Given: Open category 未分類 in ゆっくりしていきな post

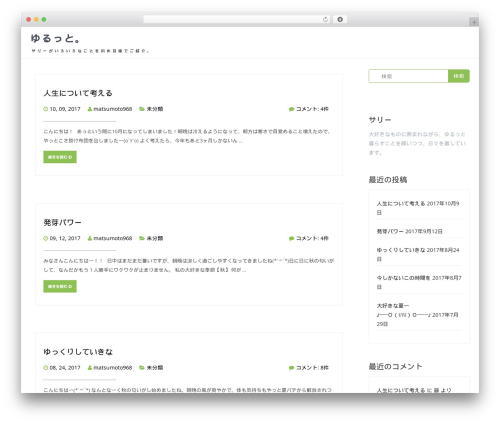Looking at the screenshot, I should [155, 368].
